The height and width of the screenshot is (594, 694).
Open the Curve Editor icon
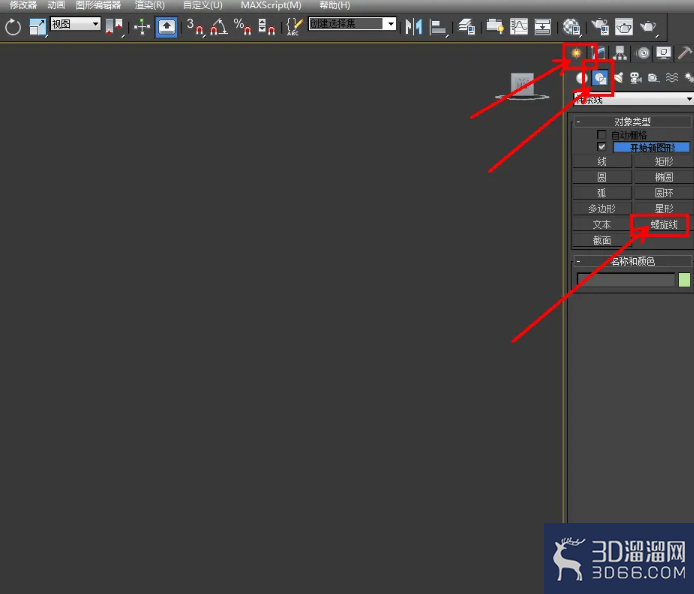click(519, 27)
